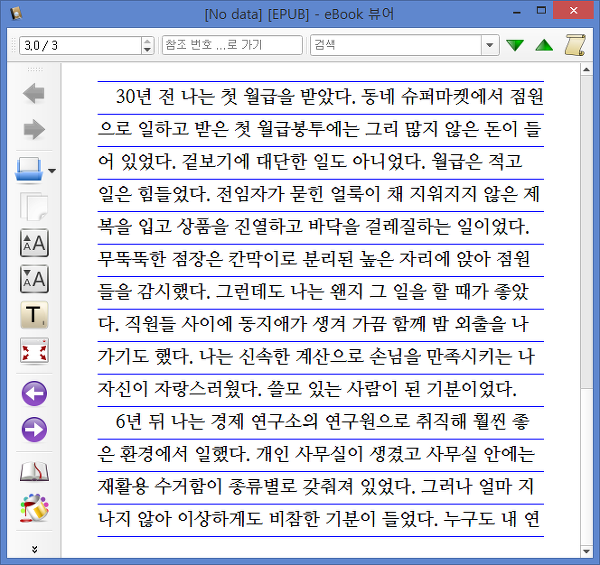This screenshot has height=565, width=600.
Task: Click the text line starting '6년 뒤 나는'
Action: [x=322, y=422]
